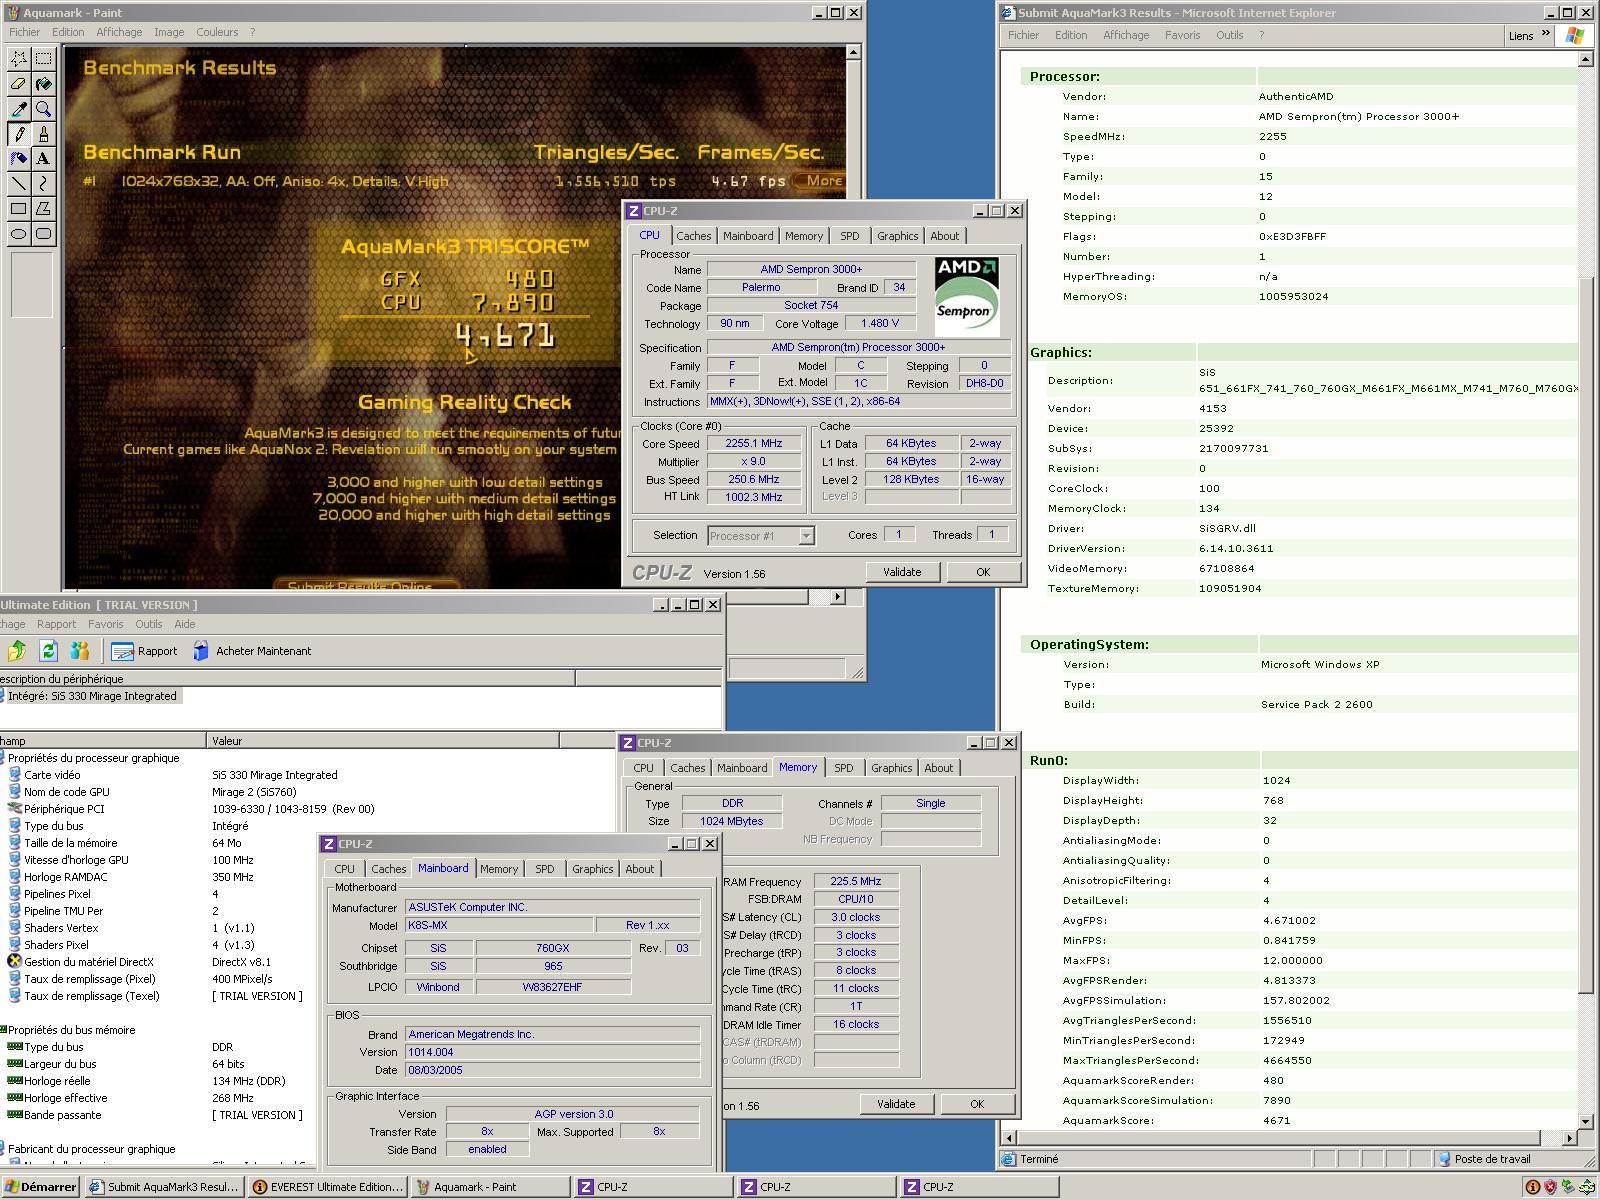The height and width of the screenshot is (1200, 1600).
Task: Click the Valeur column header in EVEREST
Action: [383, 741]
